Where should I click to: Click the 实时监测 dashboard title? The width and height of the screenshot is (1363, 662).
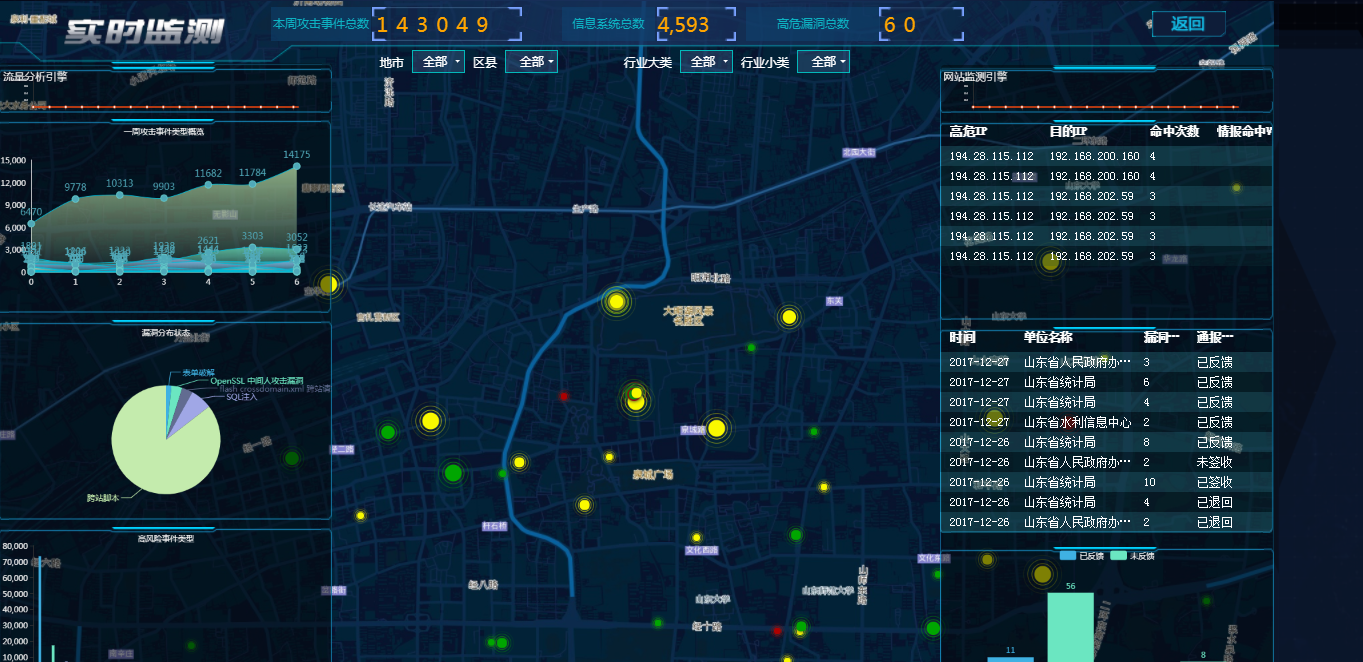[144, 32]
